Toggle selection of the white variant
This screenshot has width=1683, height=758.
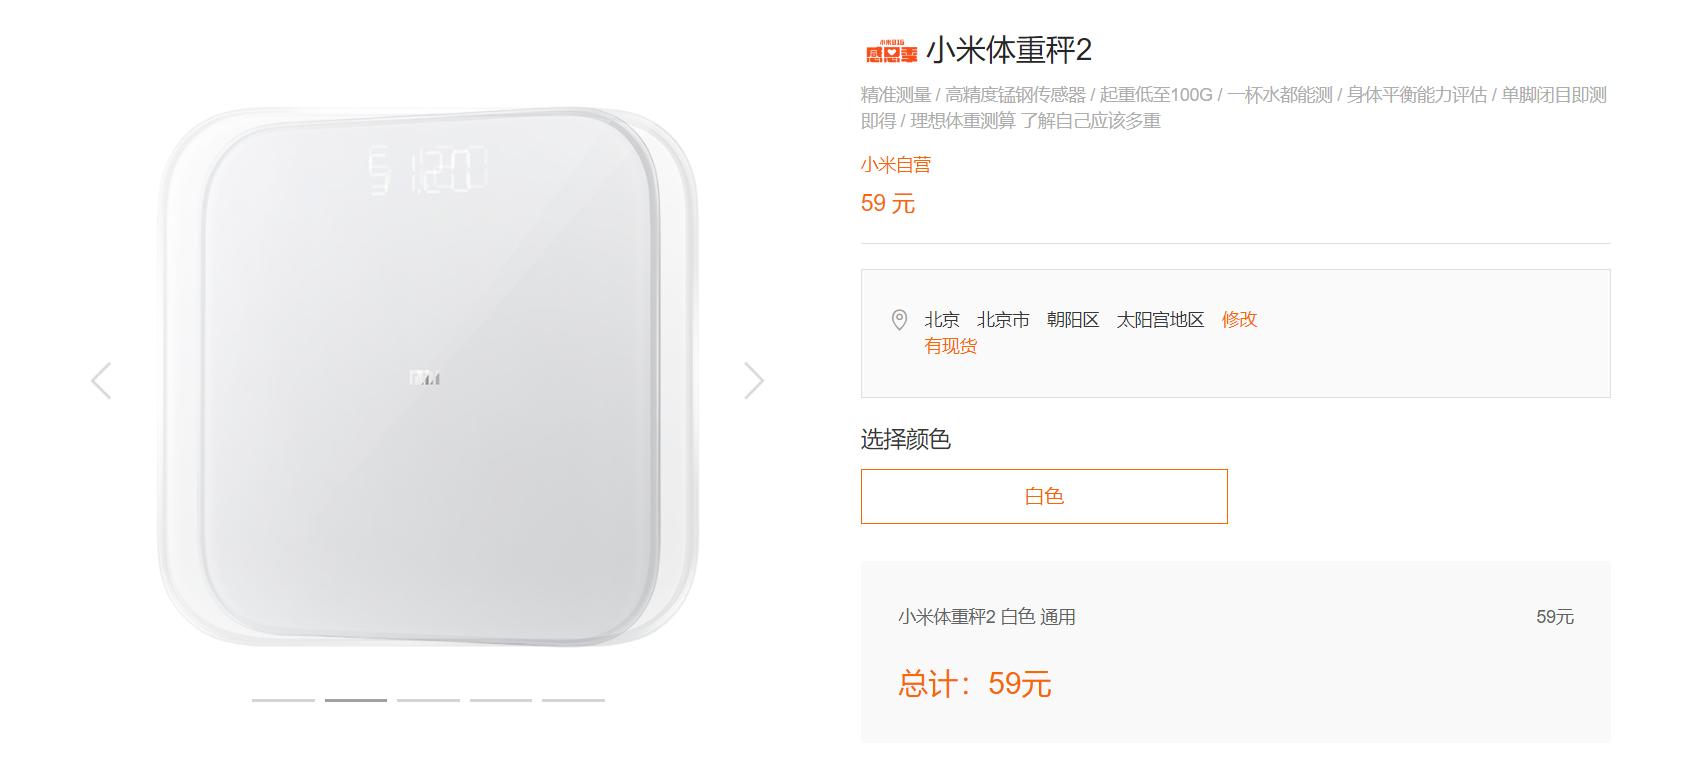pos(1044,496)
